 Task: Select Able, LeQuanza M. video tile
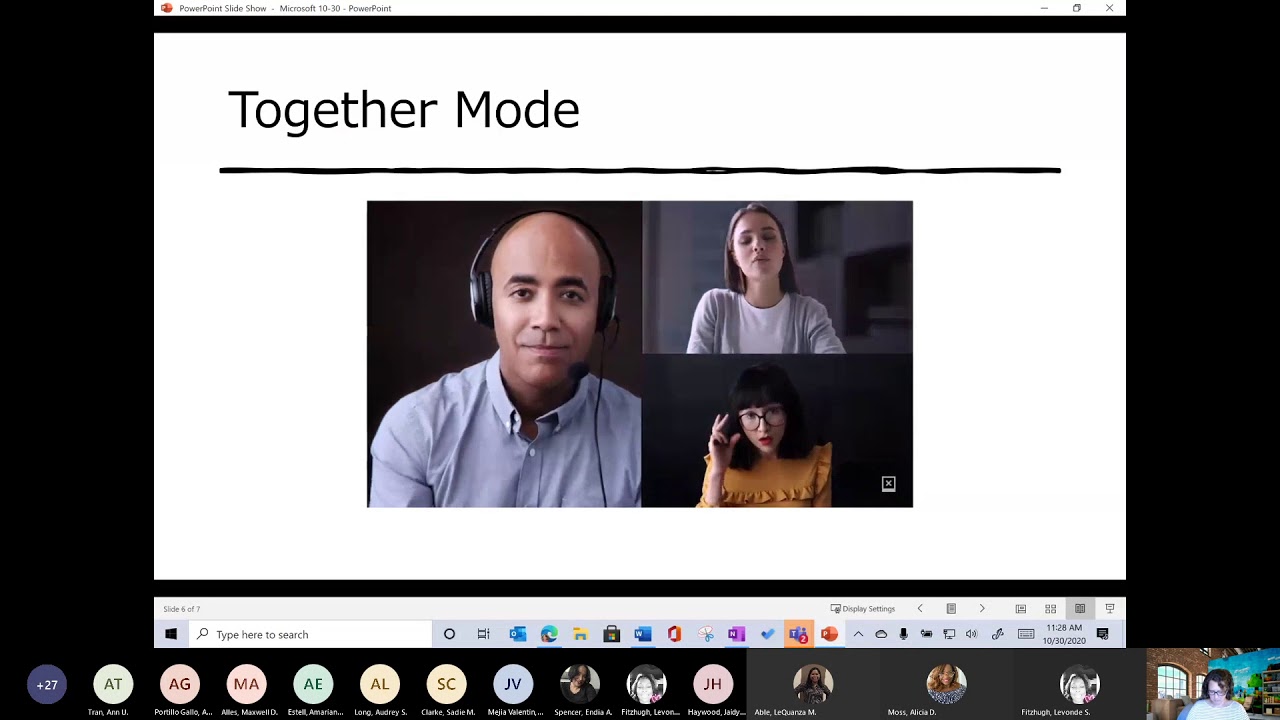coord(813,685)
